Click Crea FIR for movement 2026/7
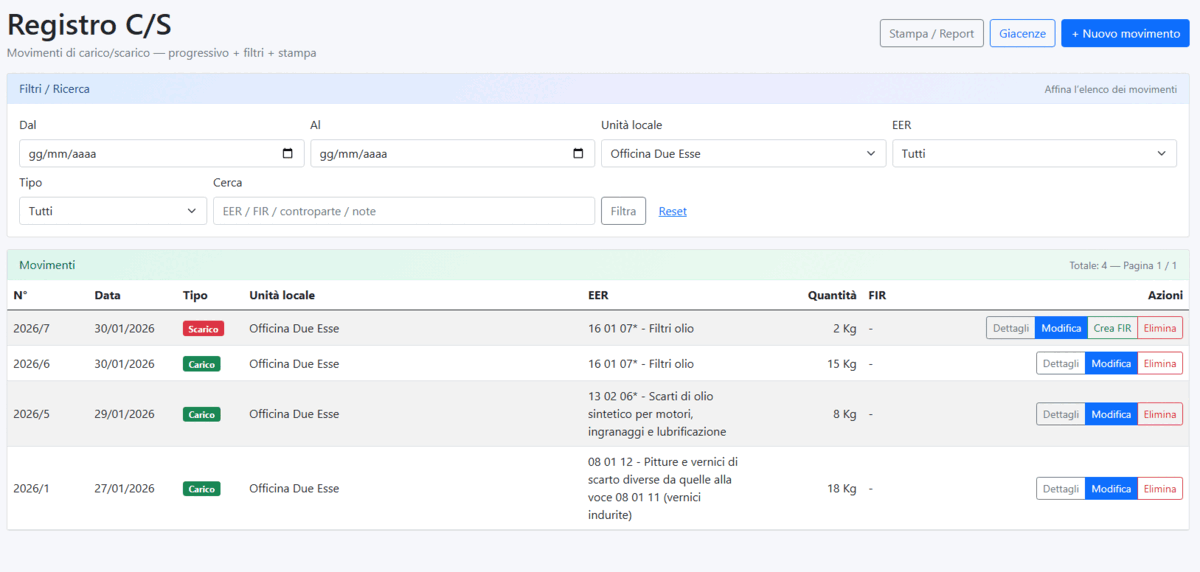Screen dimensions: 1200x572 point(1112,328)
